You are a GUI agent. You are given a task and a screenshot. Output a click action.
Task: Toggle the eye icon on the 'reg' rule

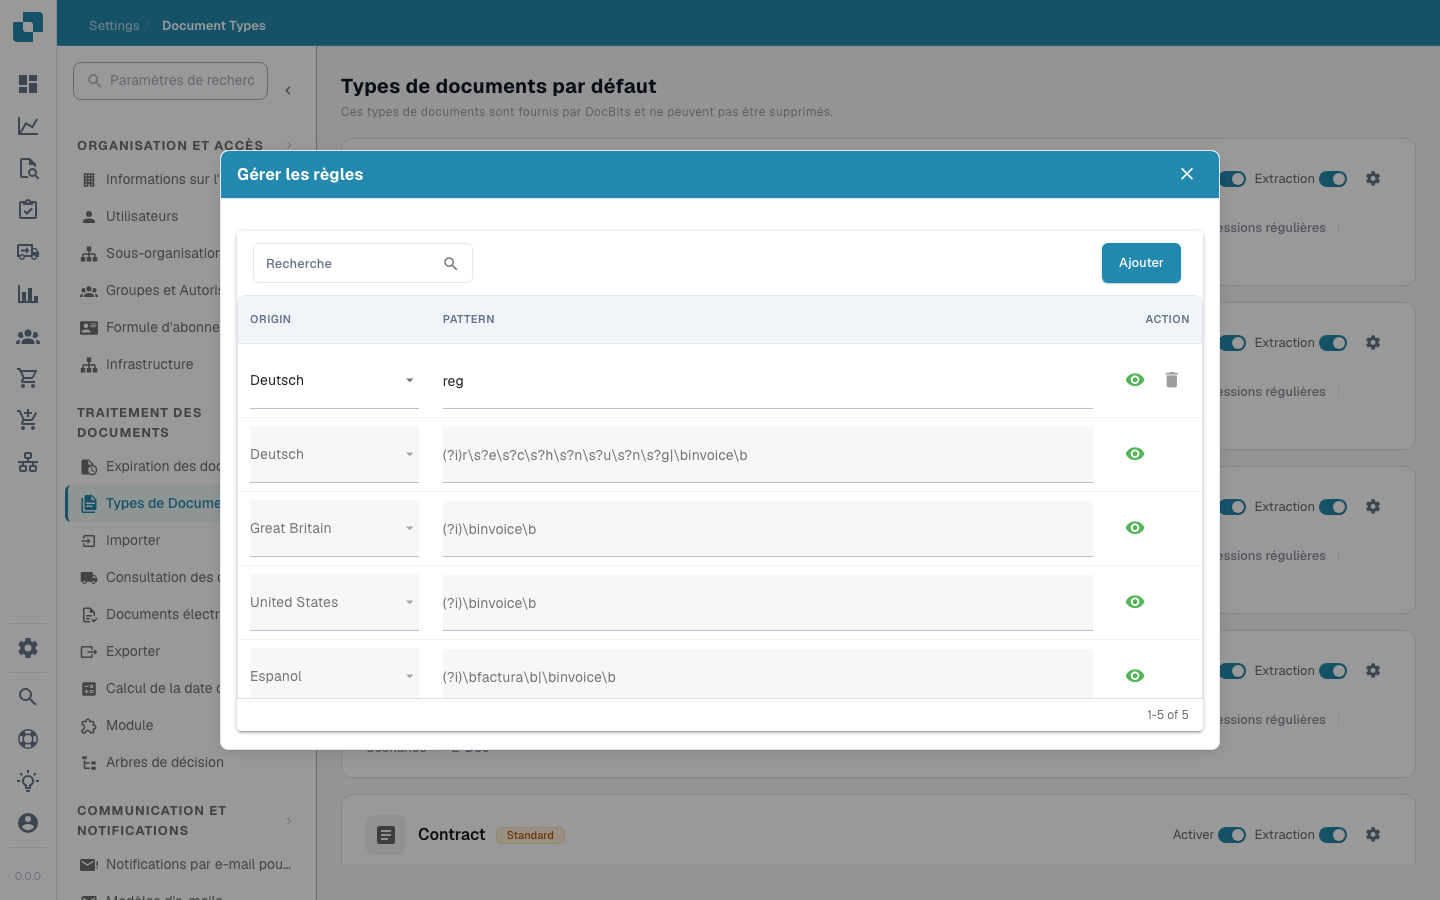pos(1135,380)
